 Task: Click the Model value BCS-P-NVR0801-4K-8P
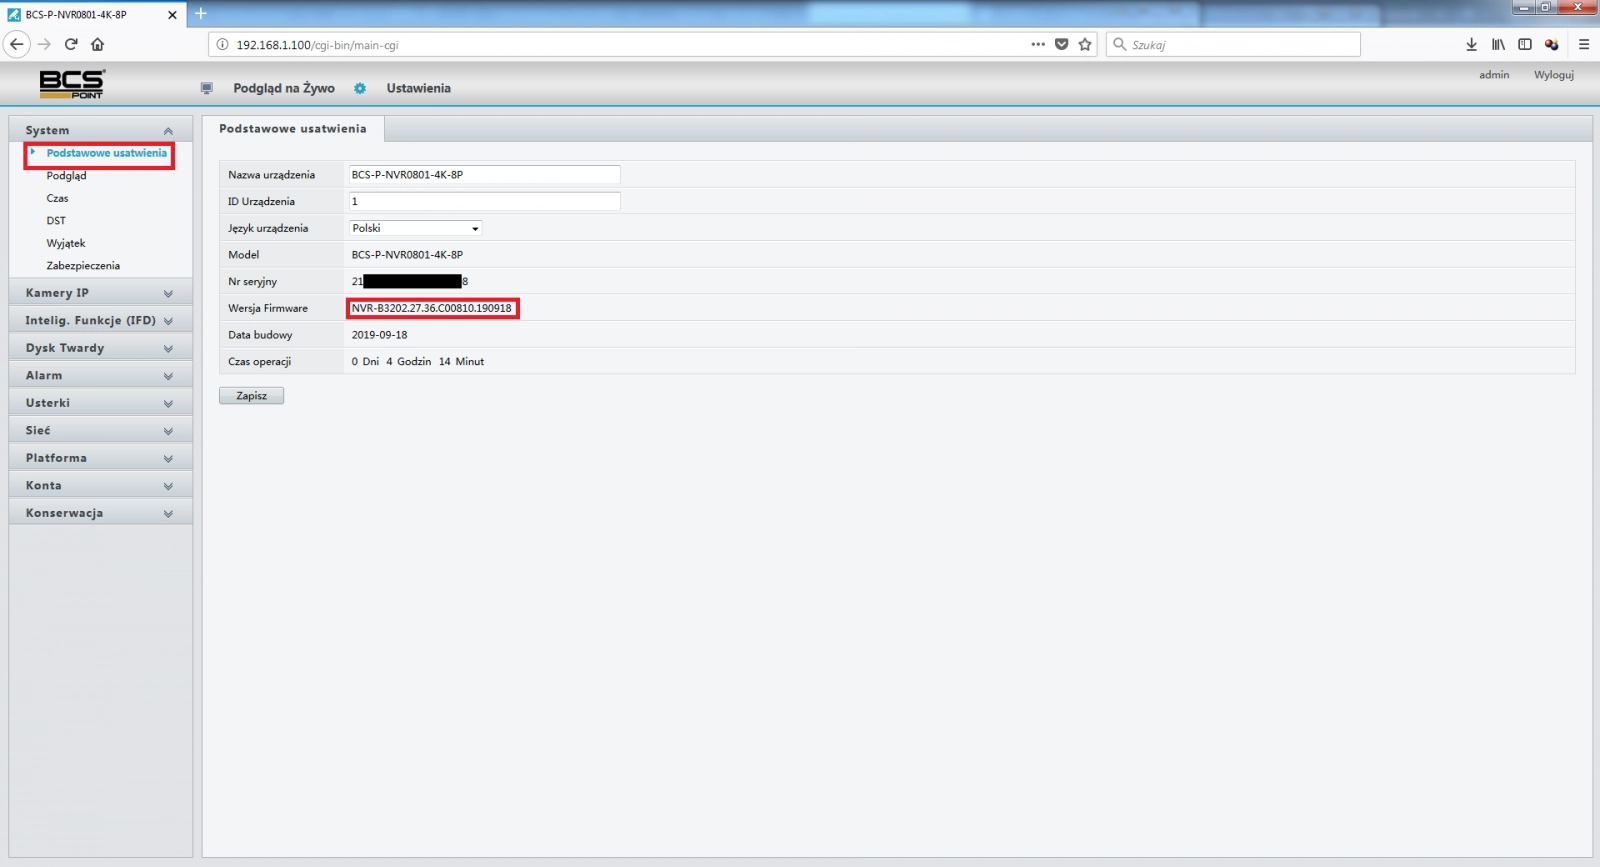click(407, 255)
